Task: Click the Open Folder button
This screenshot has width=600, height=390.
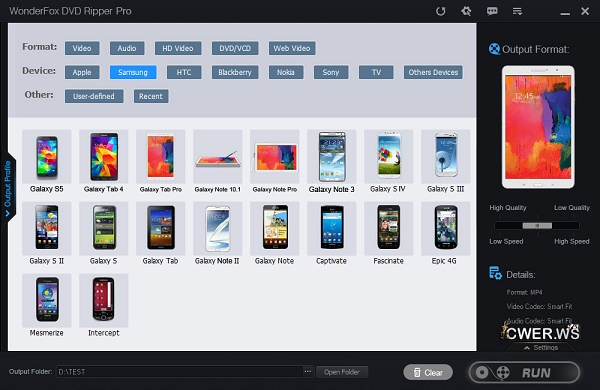Action: tap(342, 372)
